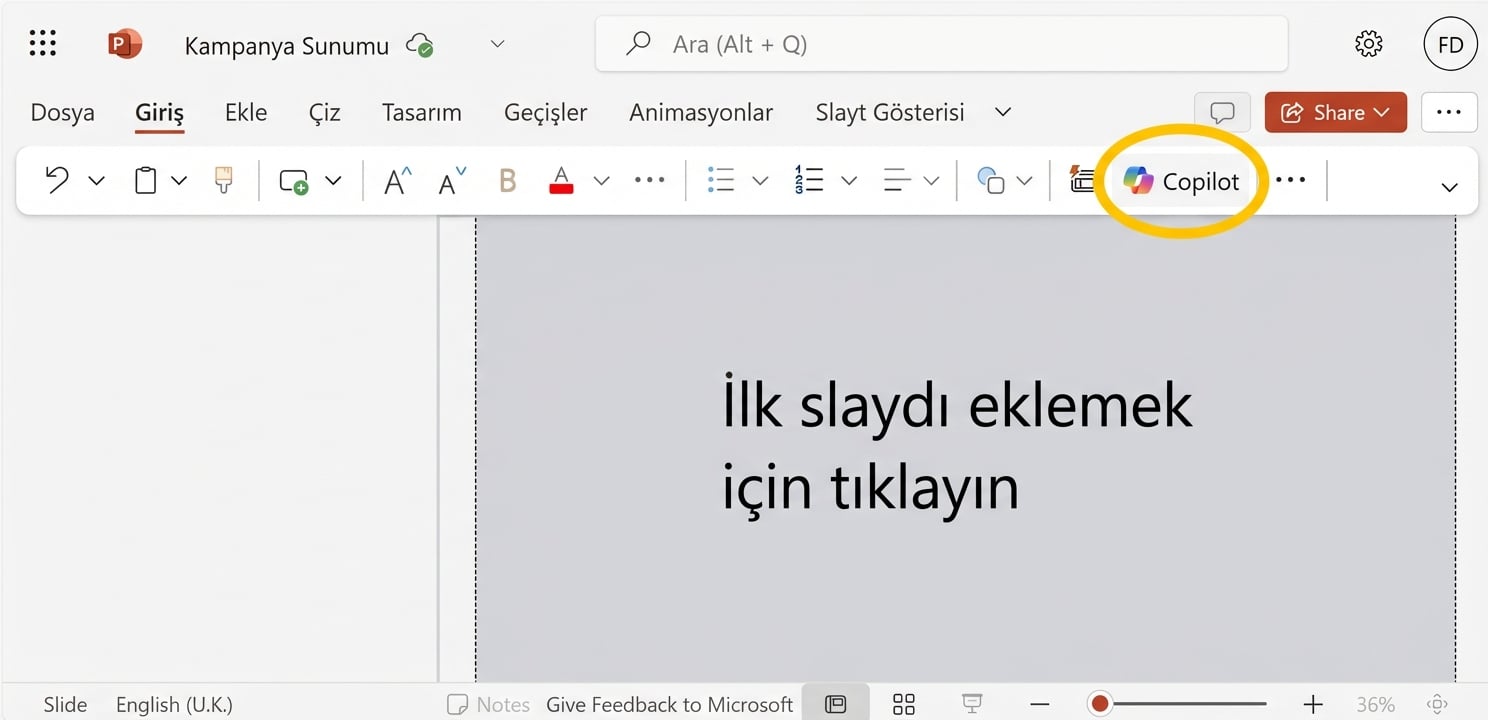Click Give Feedback to Microsoft
1488x720 pixels.
669,704
